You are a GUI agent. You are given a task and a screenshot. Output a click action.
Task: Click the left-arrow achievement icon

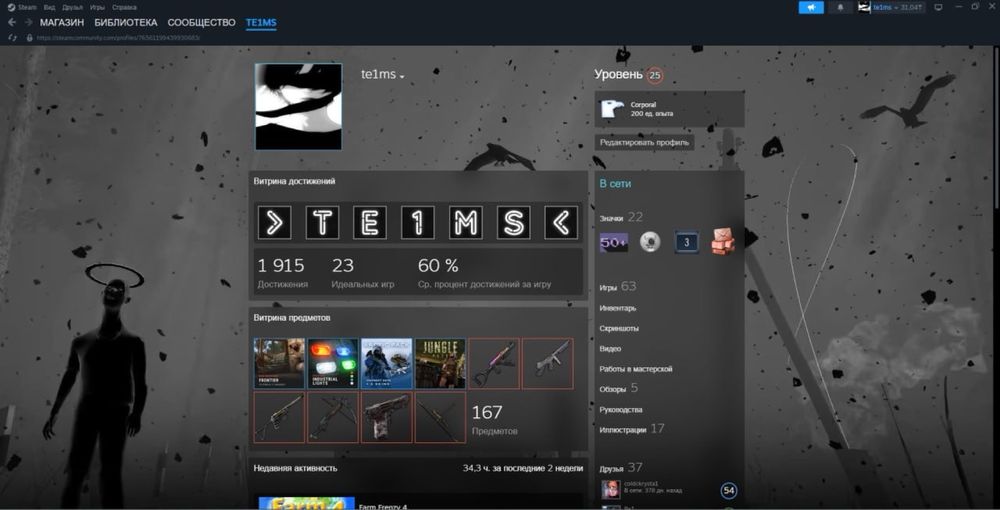pos(561,222)
